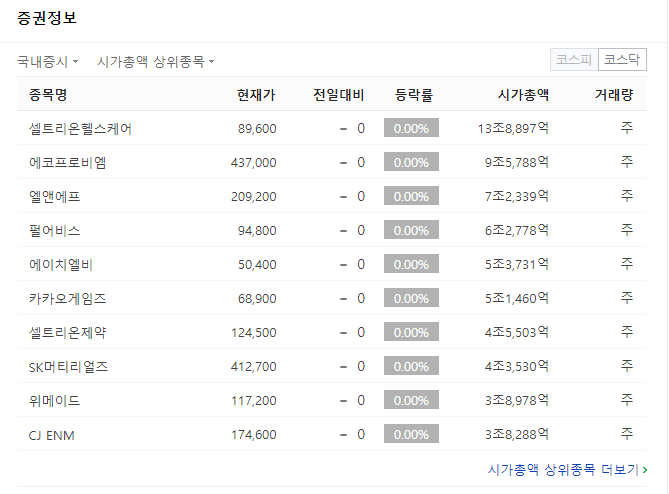Click the 거래량 column header
This screenshot has height=494, width=669.
coord(614,94)
